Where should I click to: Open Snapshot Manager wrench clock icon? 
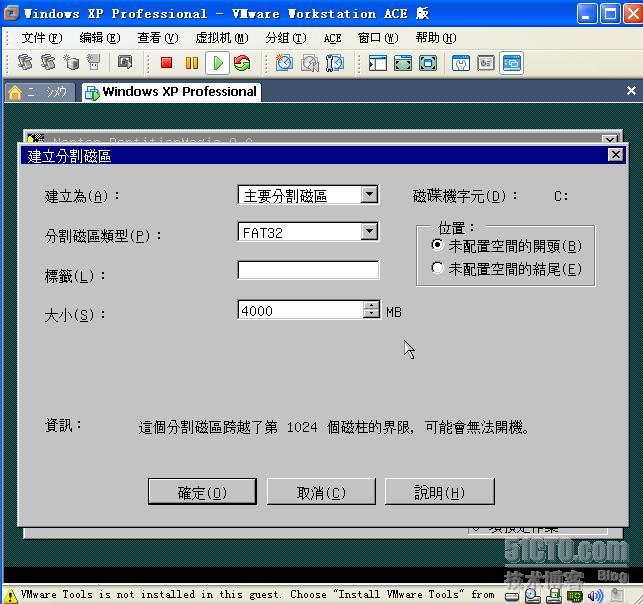335,63
